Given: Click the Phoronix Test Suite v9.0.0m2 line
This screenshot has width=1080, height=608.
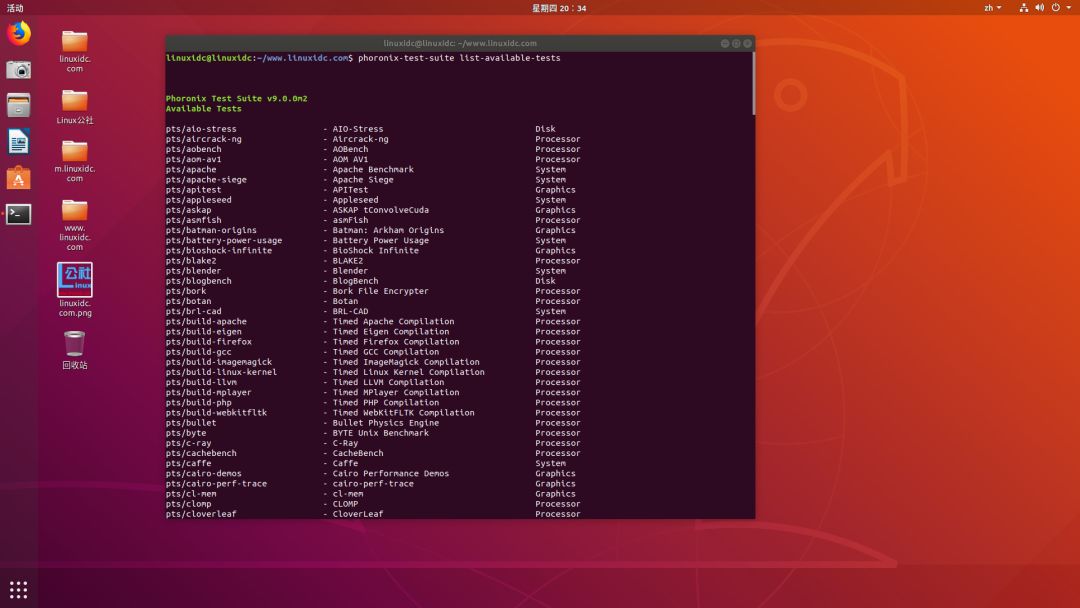Looking at the screenshot, I should click(236, 98).
